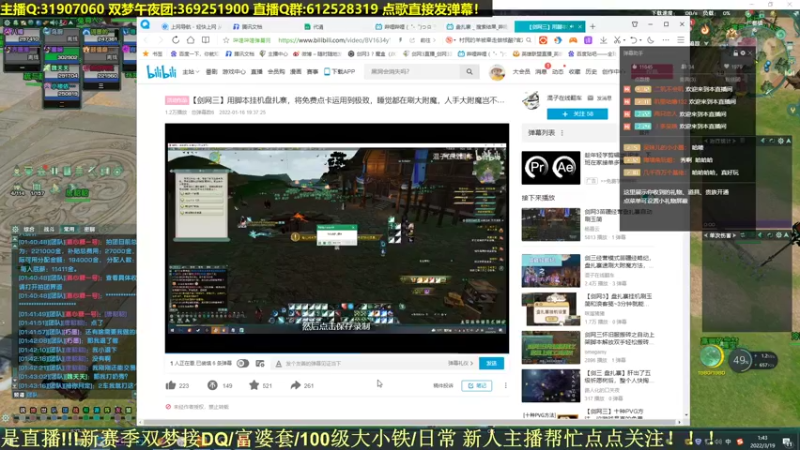This screenshot has height=450, width=800.
Task: Click the browser home icon
Action: click(x=190, y=40)
